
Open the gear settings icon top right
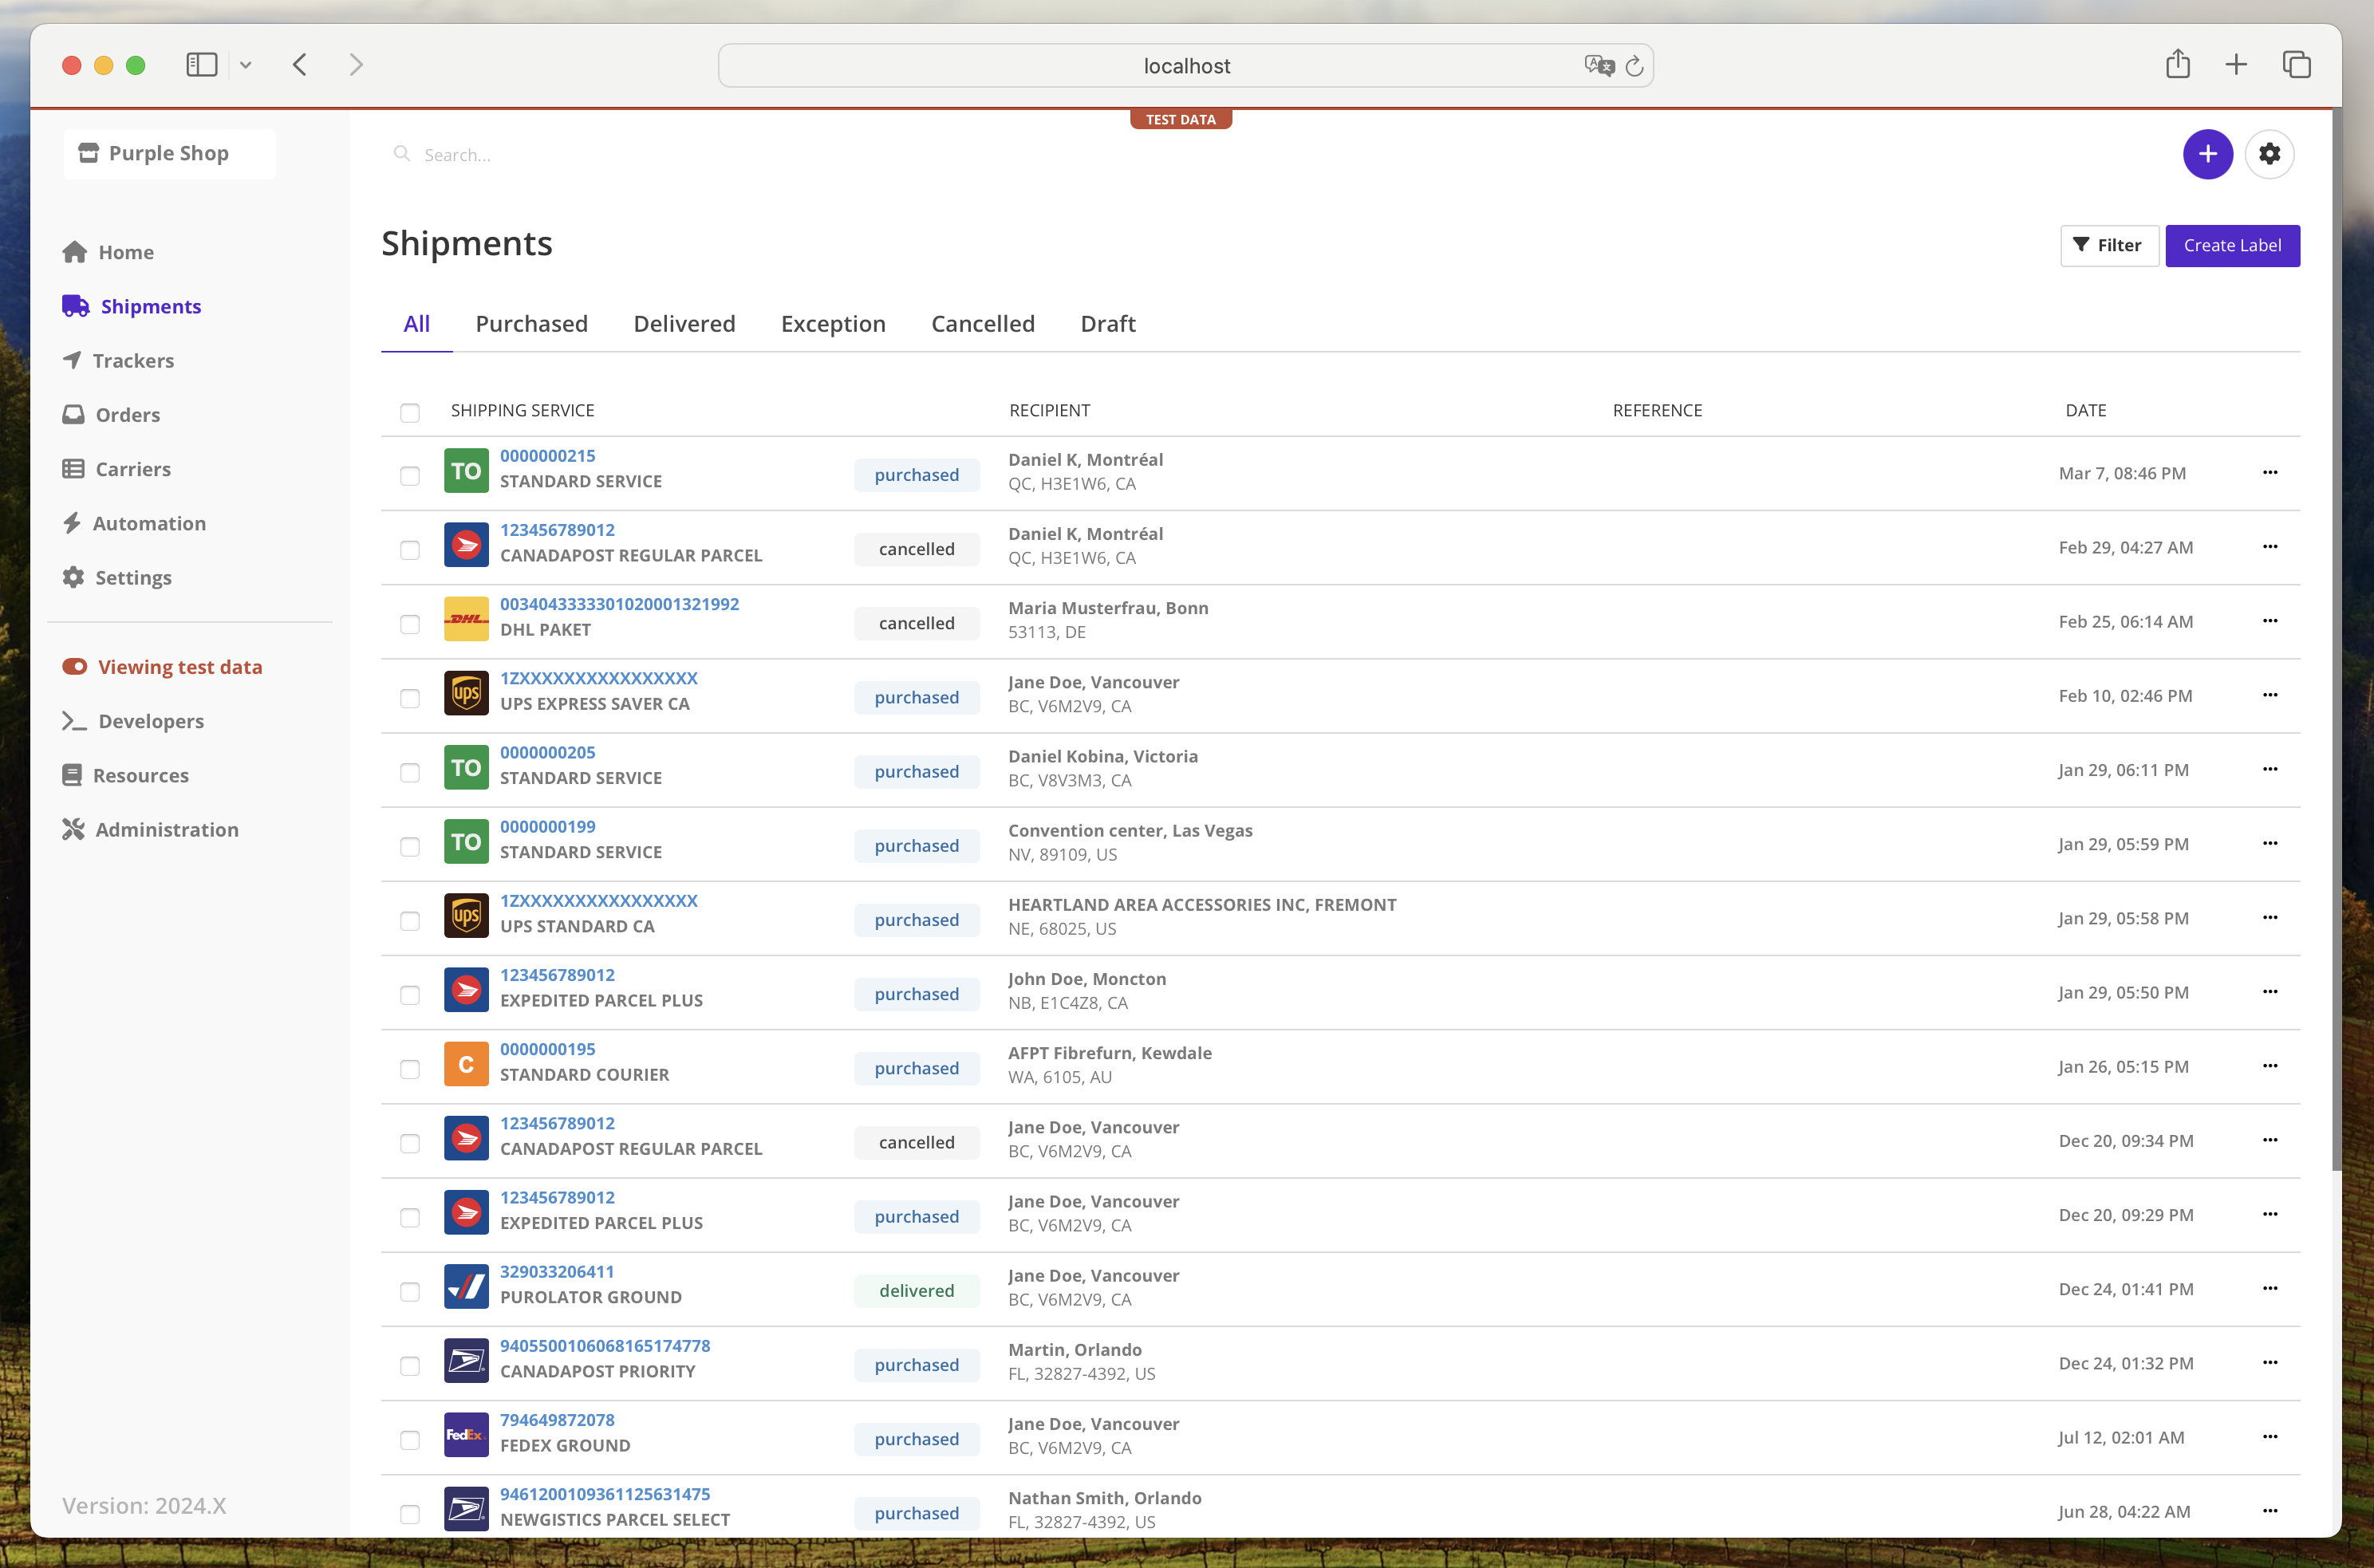[2269, 154]
